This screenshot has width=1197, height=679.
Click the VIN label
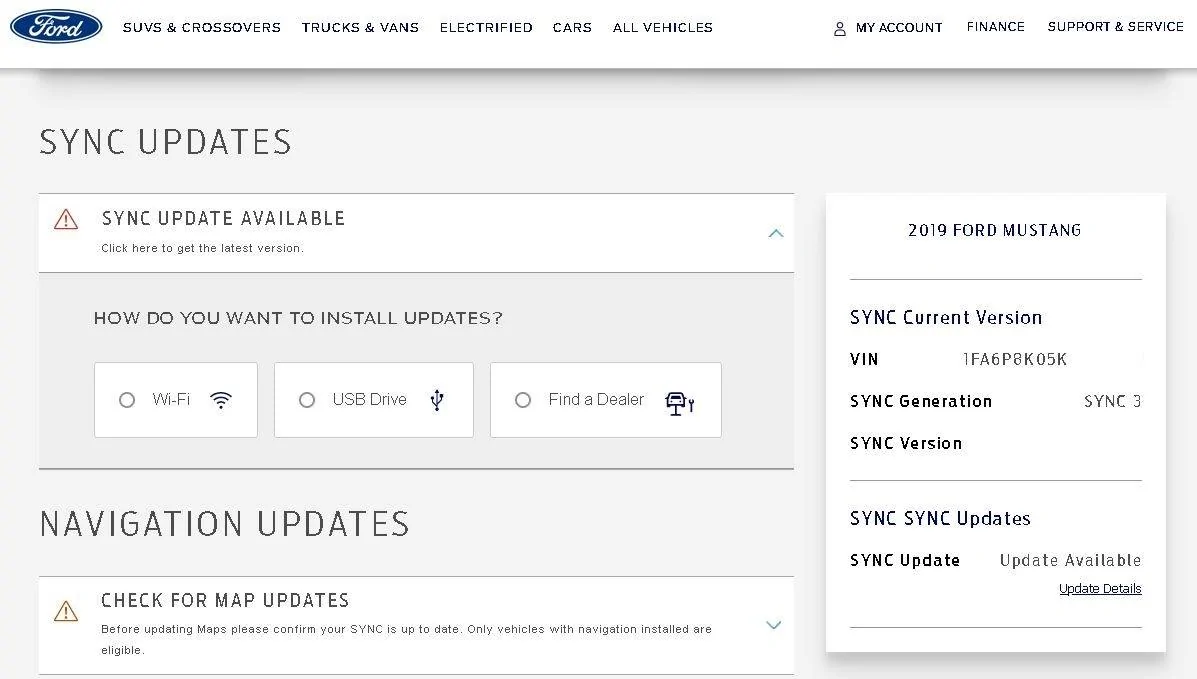(864, 359)
